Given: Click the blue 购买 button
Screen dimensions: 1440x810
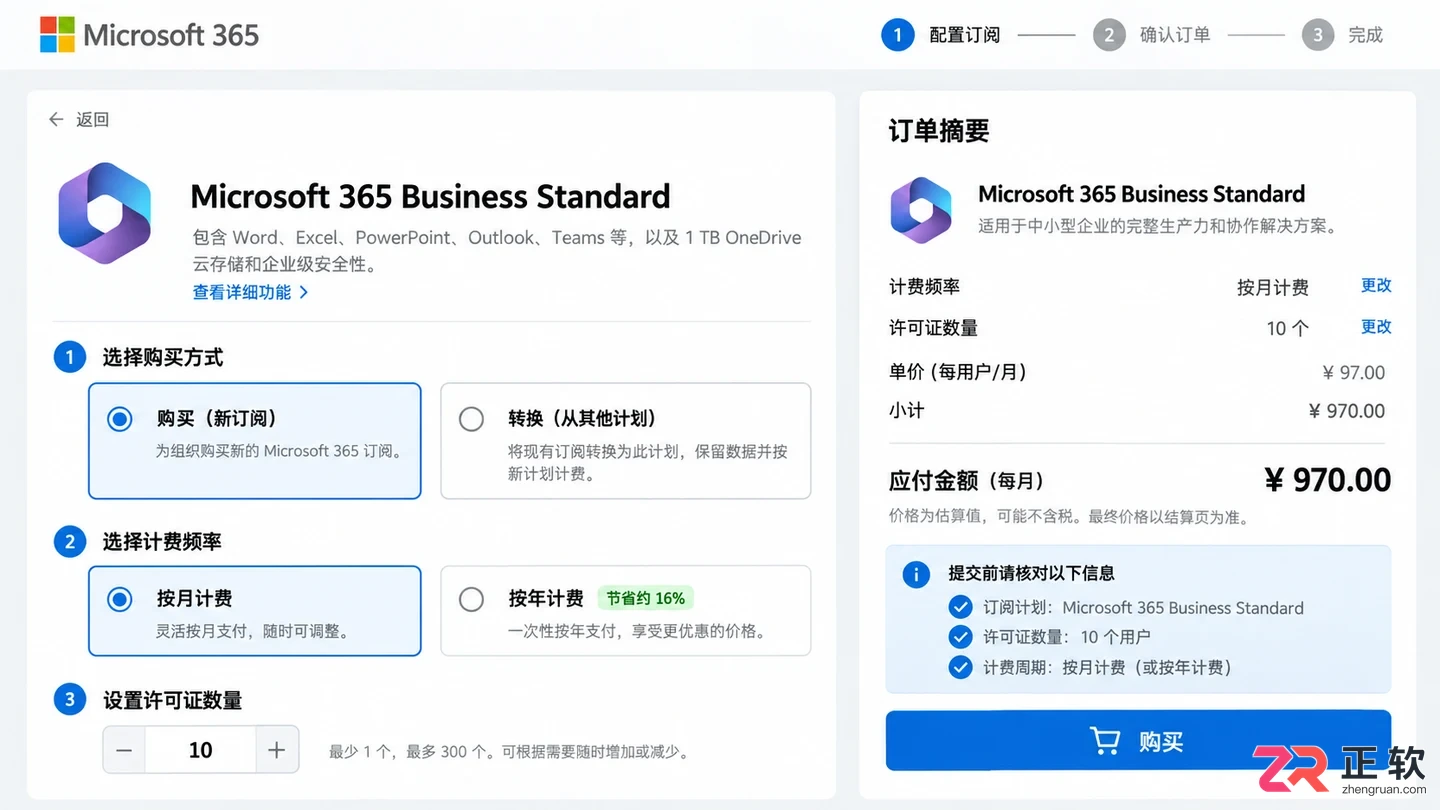Looking at the screenshot, I should tap(1138, 741).
